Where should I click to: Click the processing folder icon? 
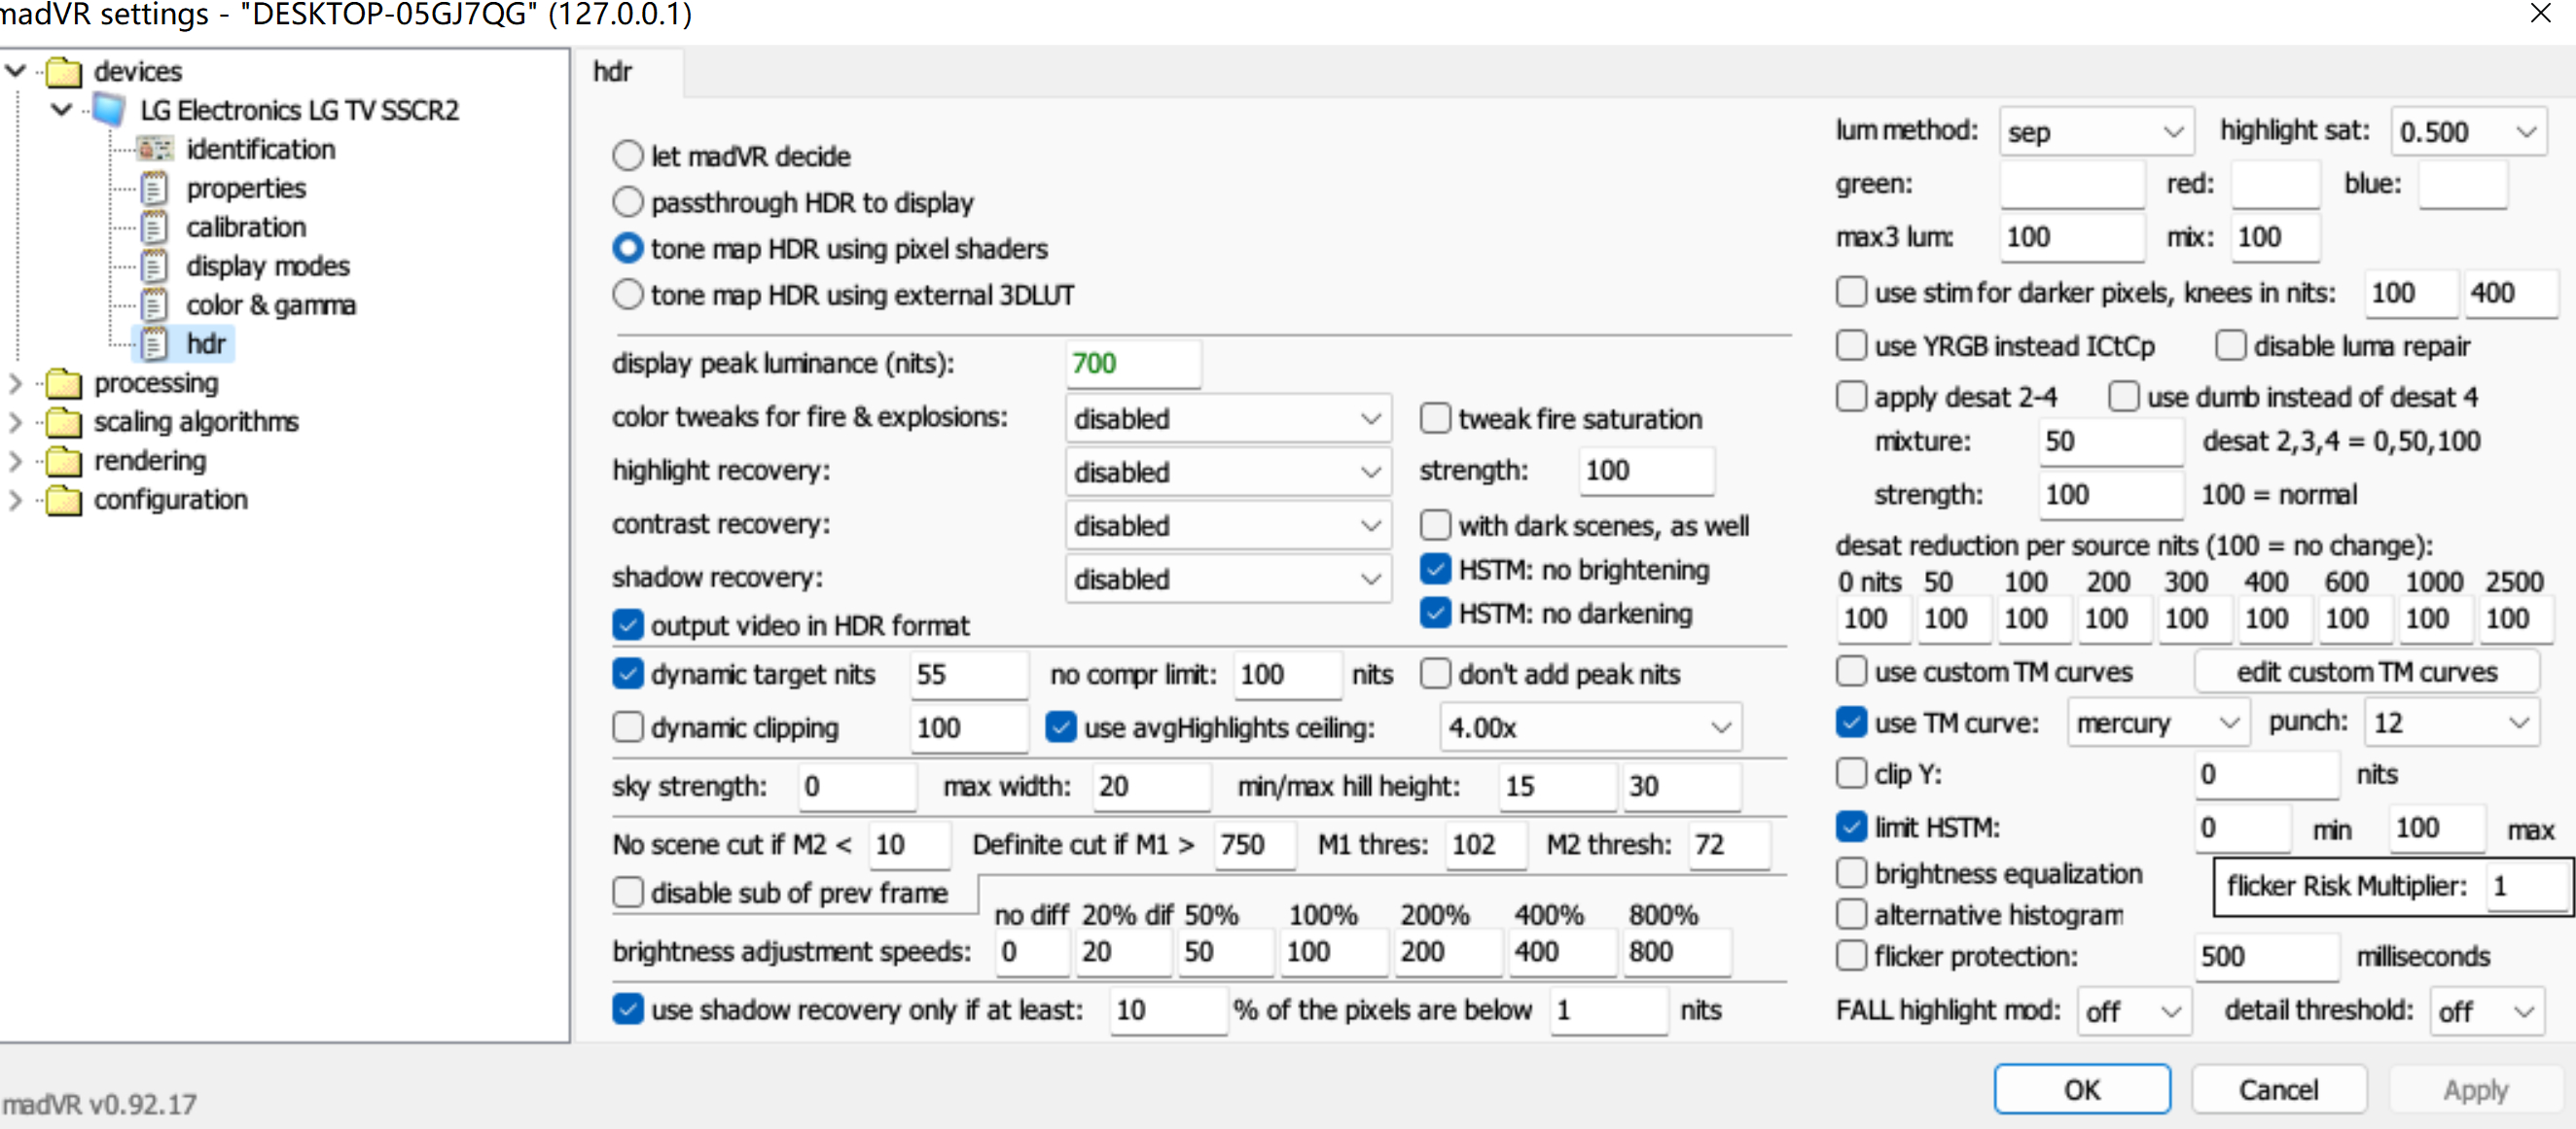point(64,383)
